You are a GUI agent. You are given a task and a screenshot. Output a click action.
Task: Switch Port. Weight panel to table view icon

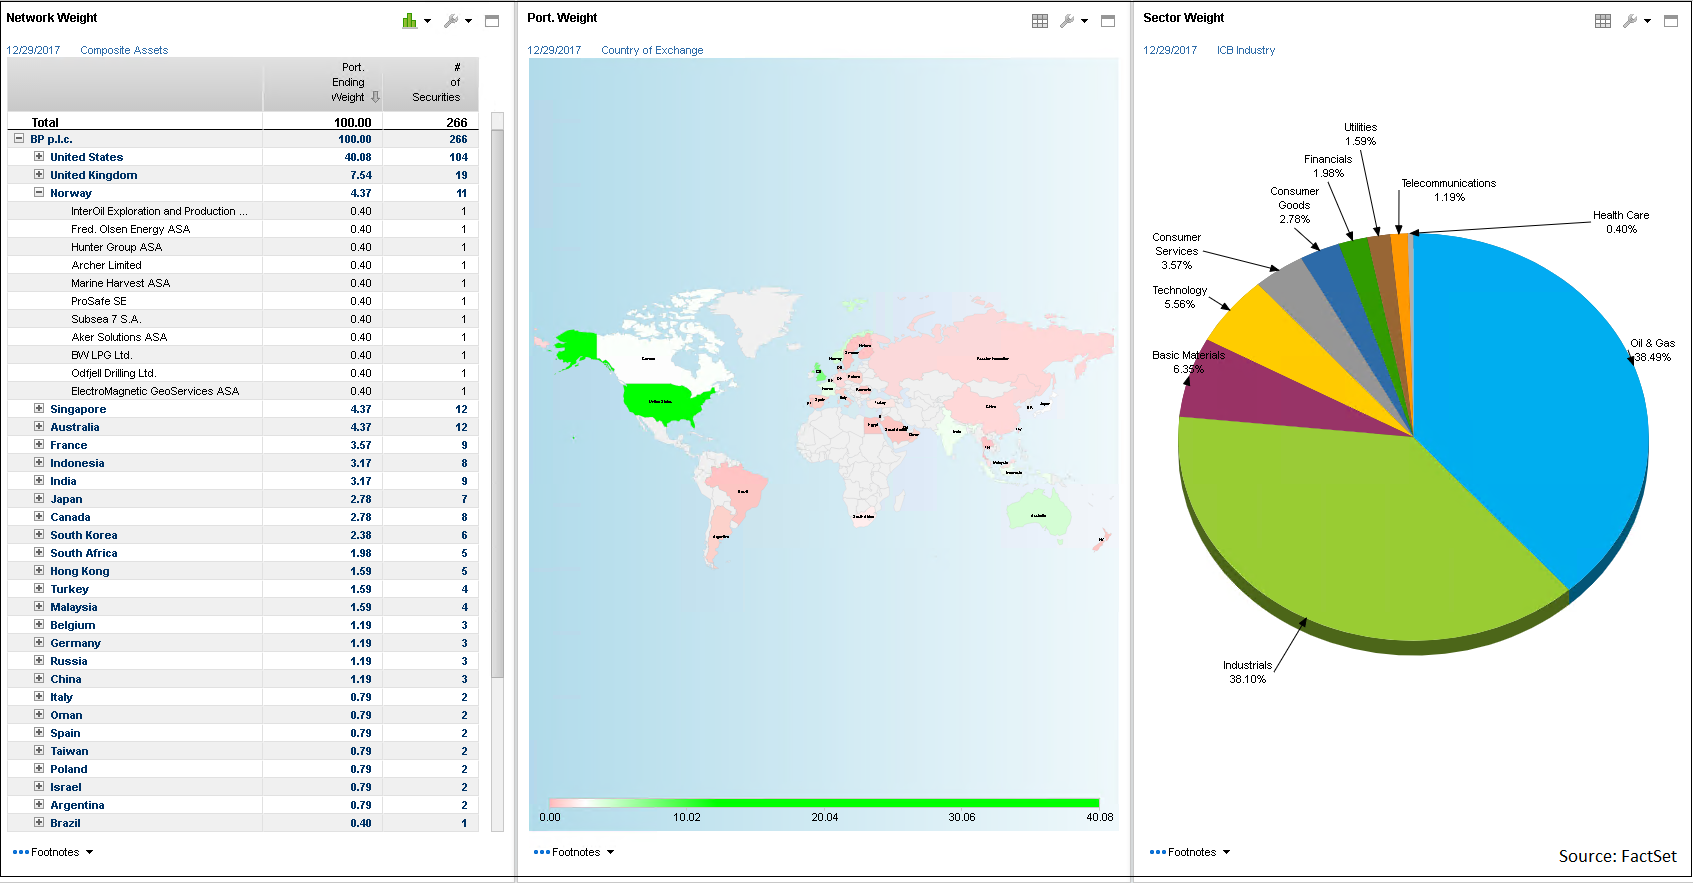tap(1040, 20)
